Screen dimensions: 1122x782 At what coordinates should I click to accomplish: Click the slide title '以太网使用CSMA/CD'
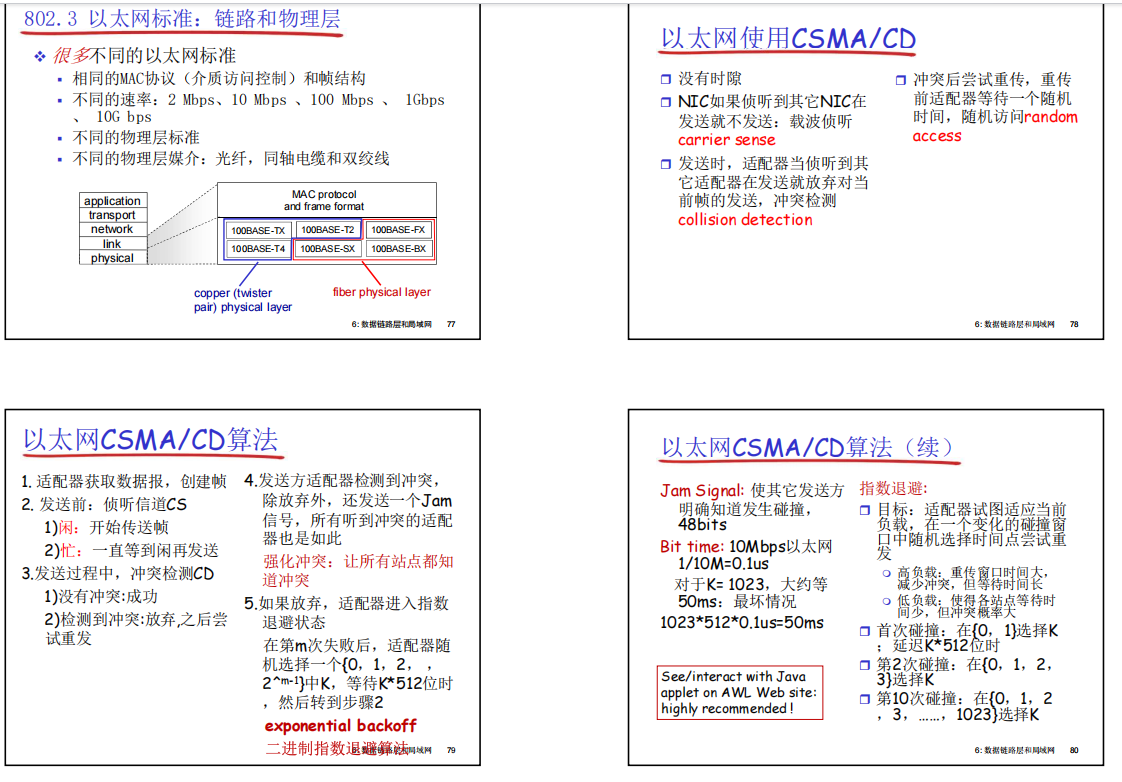click(788, 39)
